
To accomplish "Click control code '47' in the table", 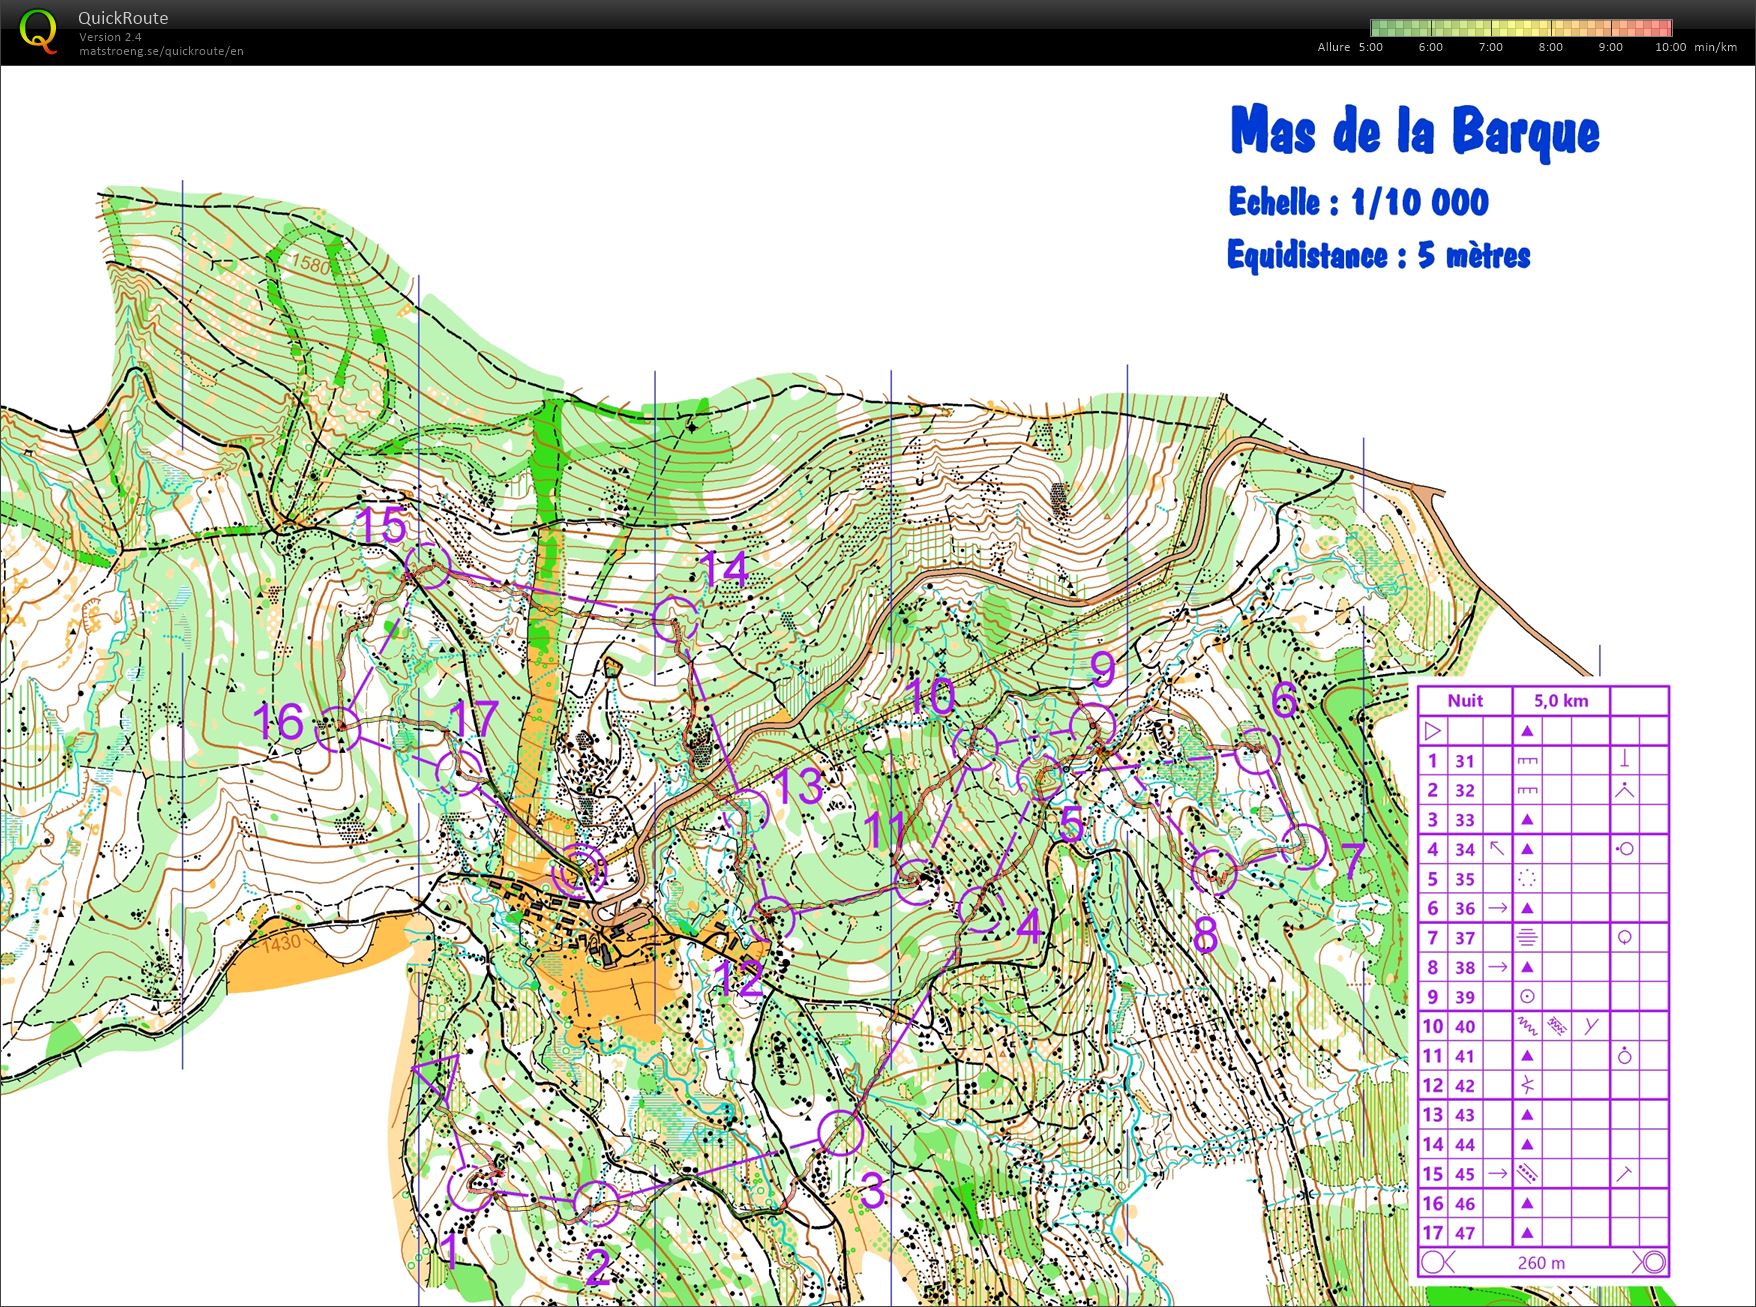I will tap(1465, 1233).
